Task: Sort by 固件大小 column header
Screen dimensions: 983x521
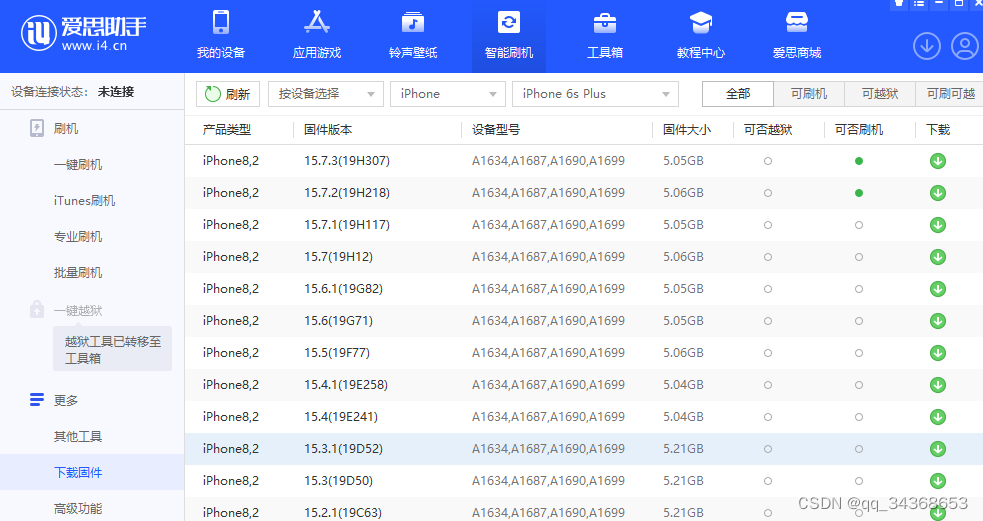Action: pos(687,130)
